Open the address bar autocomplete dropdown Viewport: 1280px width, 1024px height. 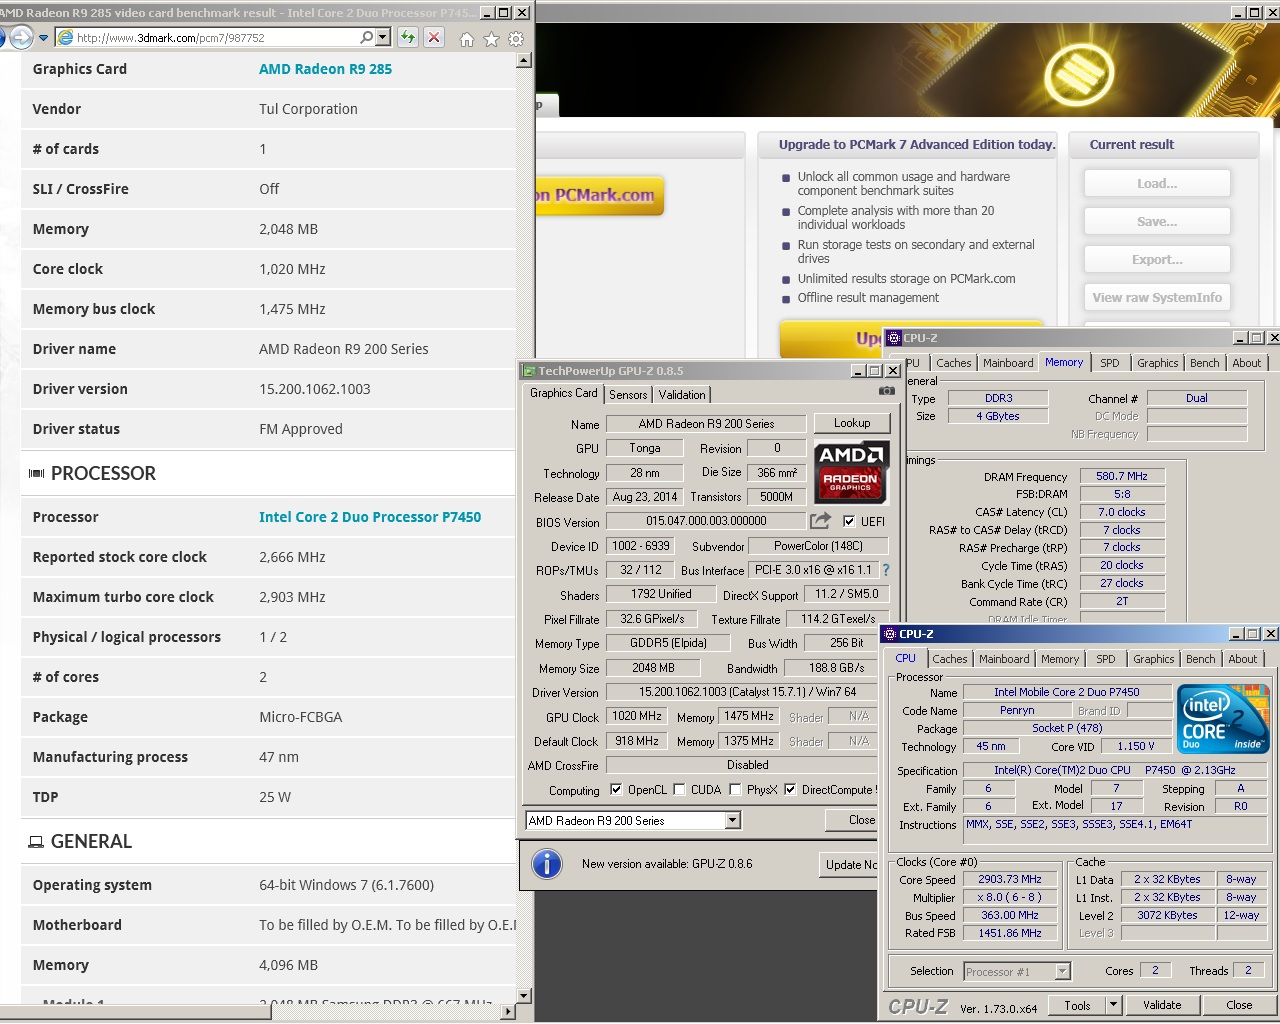click(383, 38)
